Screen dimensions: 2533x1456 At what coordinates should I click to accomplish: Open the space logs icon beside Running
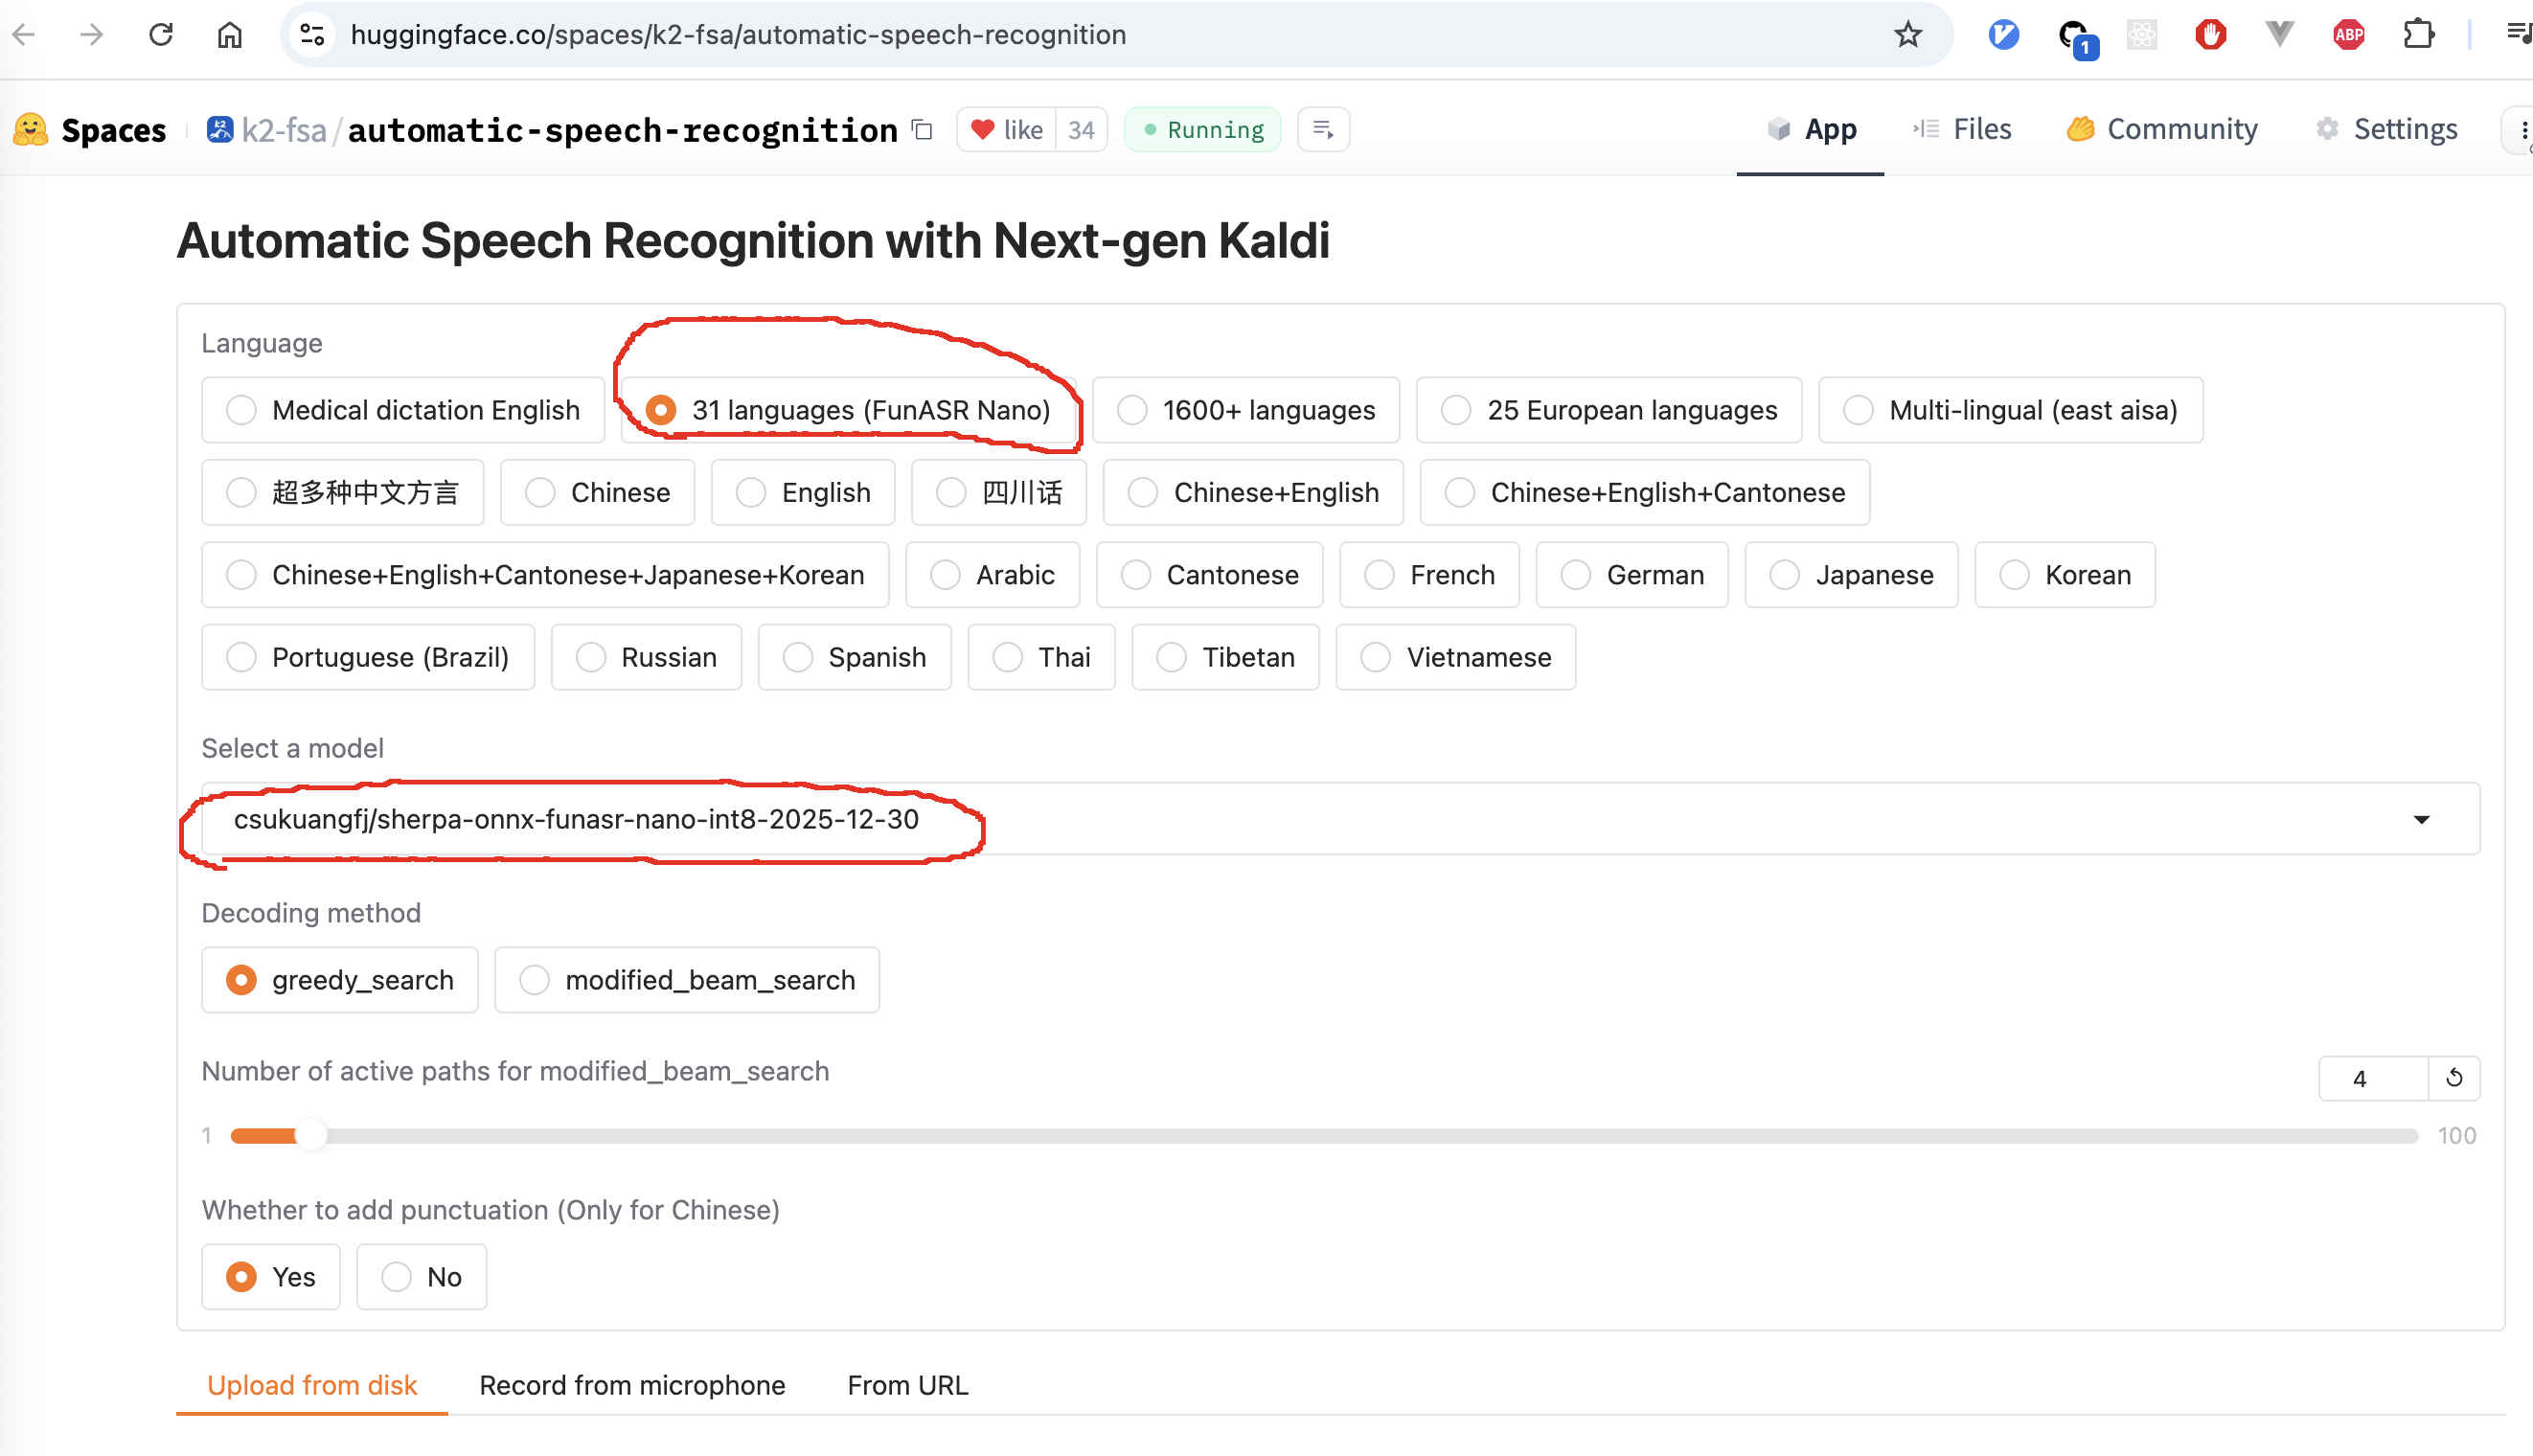(1322, 130)
